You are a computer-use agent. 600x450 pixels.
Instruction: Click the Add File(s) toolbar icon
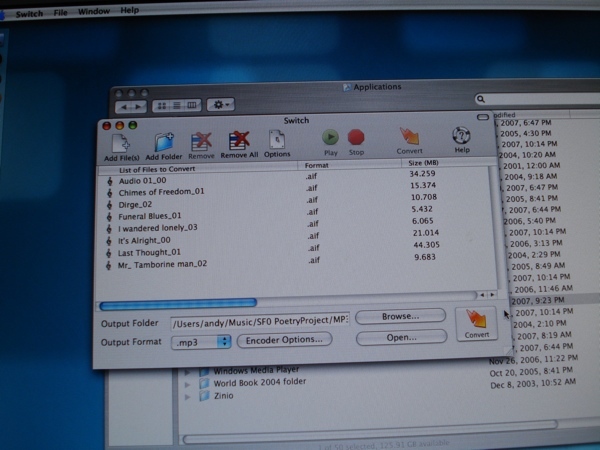coord(121,141)
